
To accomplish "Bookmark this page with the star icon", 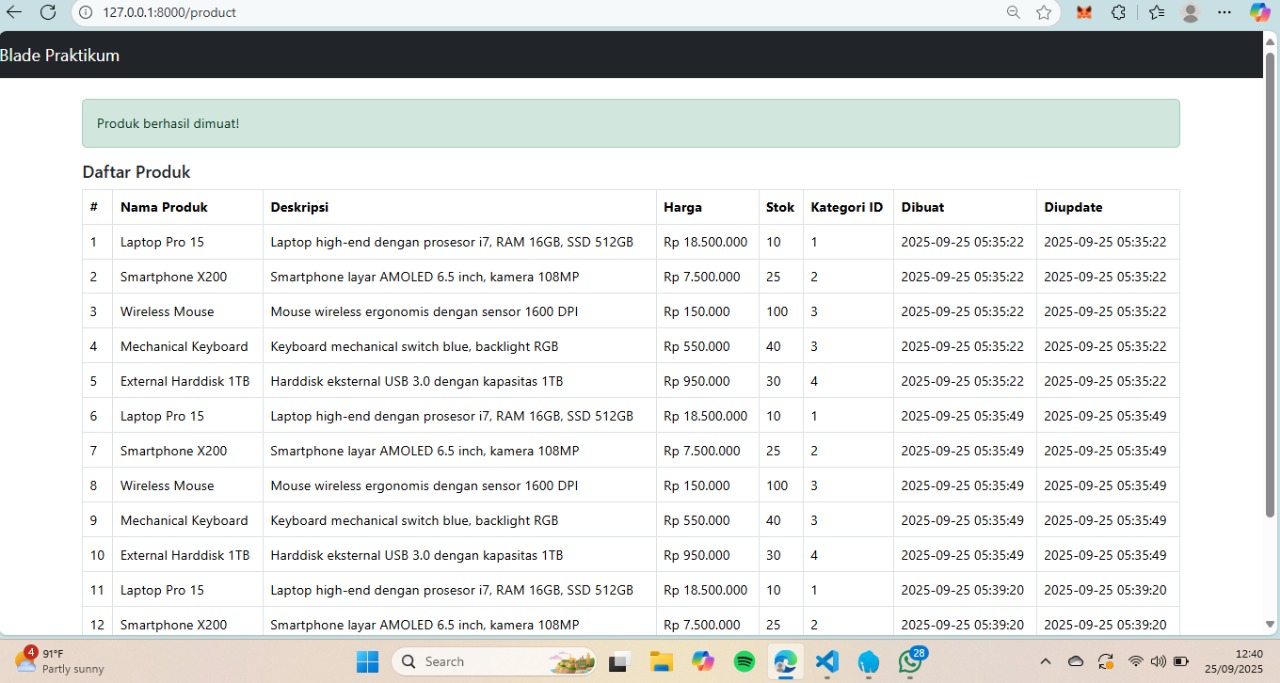I will tap(1044, 13).
